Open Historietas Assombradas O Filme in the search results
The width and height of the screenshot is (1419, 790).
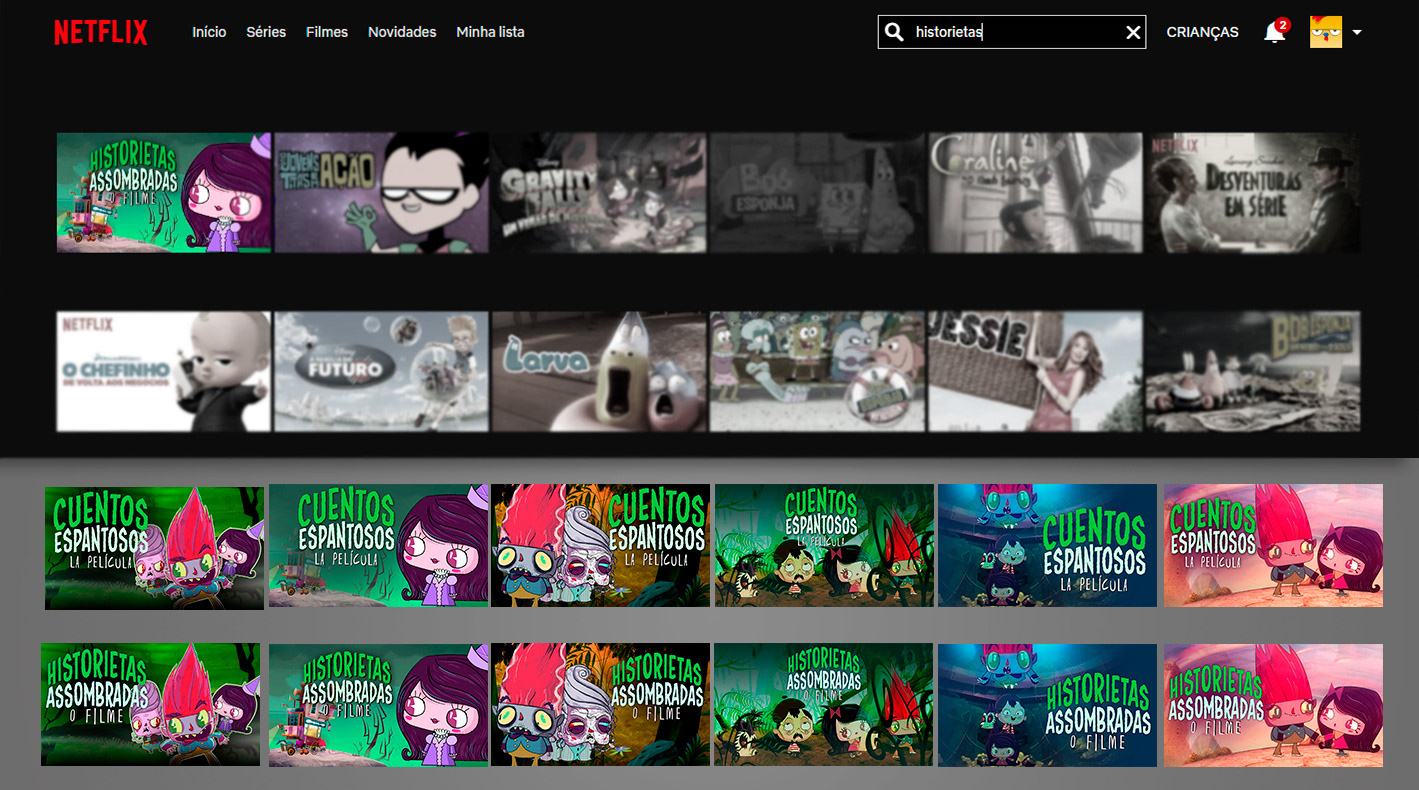point(164,192)
